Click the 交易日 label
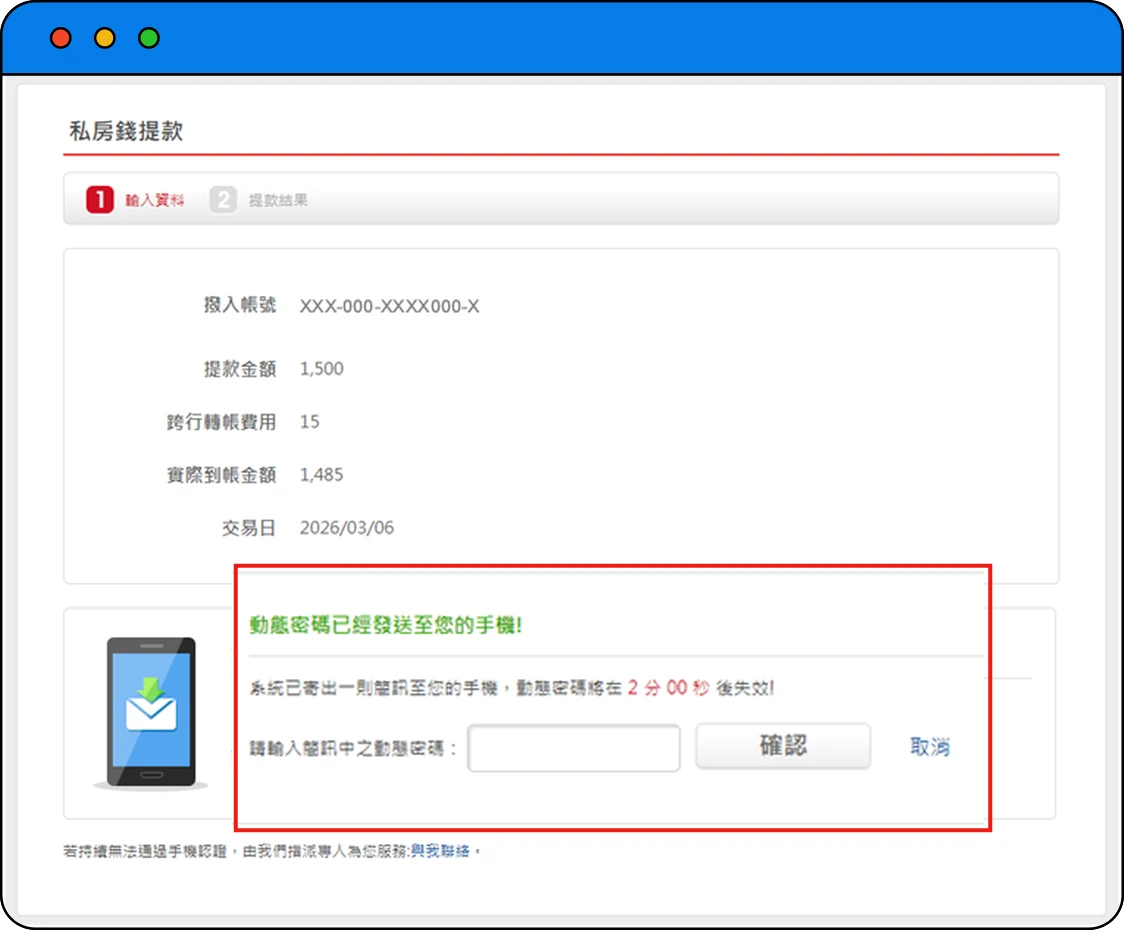Viewport: 1124px width, 930px height. 249,528
